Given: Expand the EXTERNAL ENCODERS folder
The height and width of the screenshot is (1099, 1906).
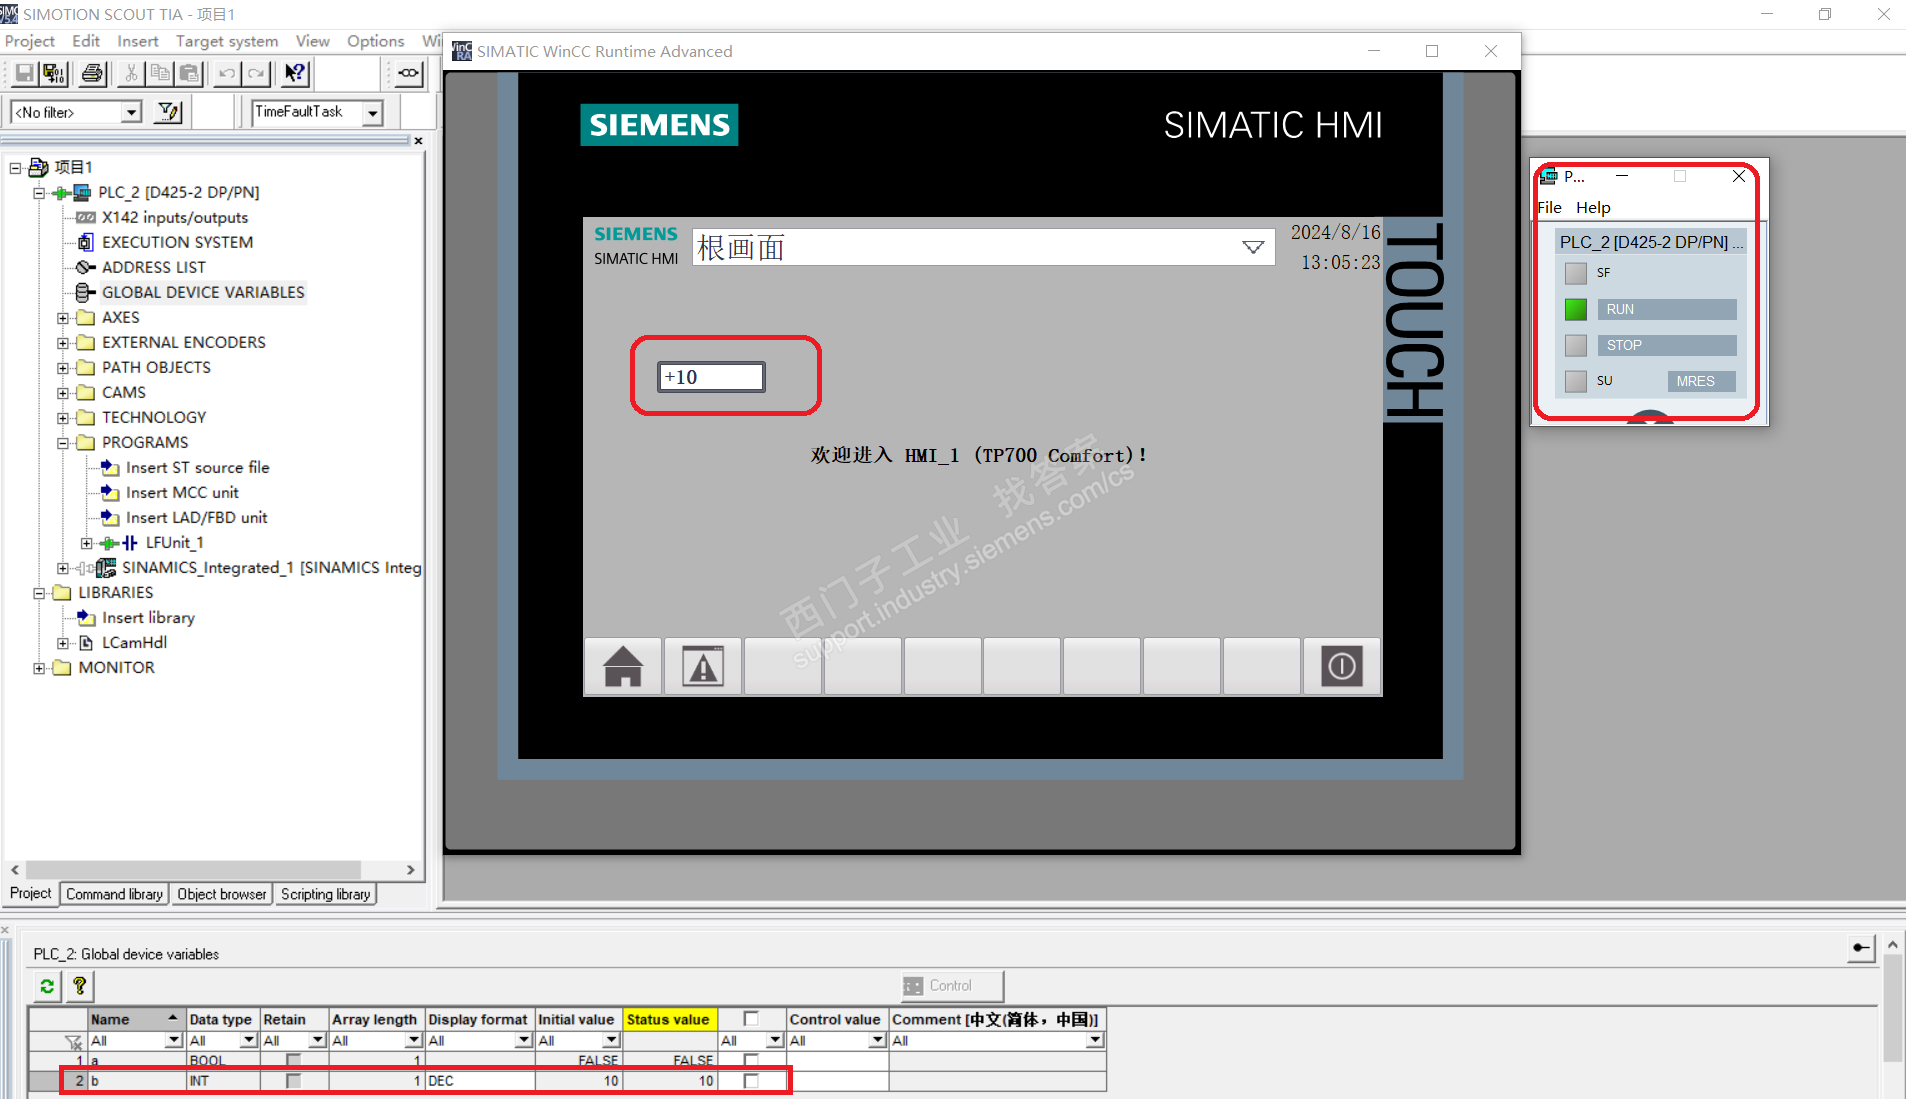Looking at the screenshot, I should (x=63, y=343).
